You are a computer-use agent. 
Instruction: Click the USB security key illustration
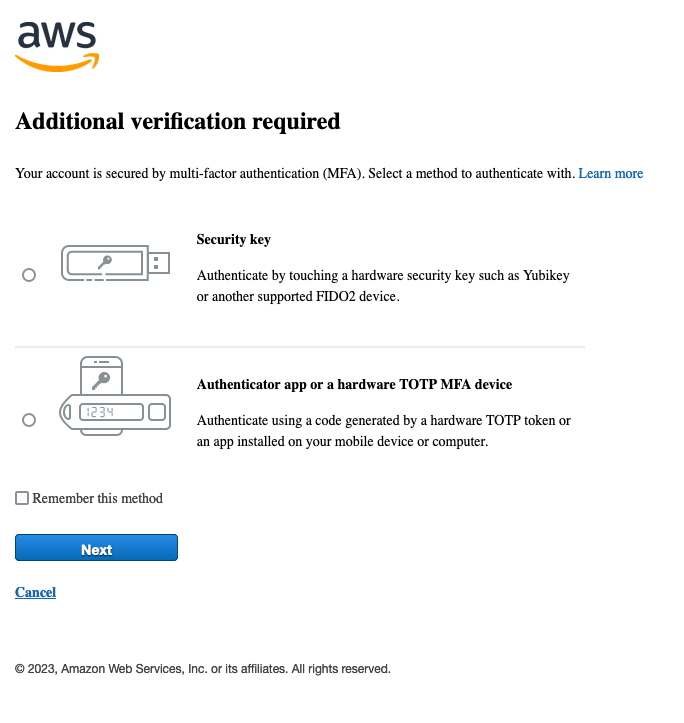(x=115, y=263)
